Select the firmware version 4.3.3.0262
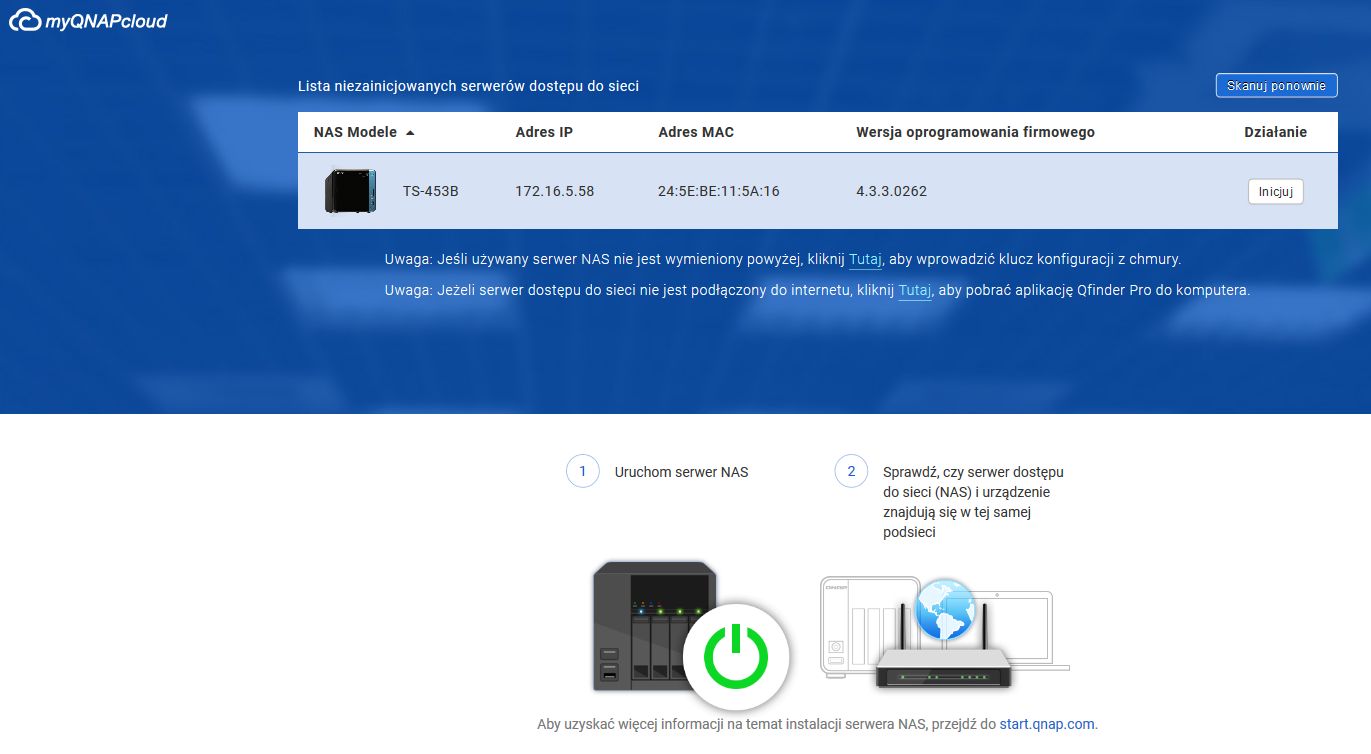The image size is (1371, 754). click(x=891, y=191)
